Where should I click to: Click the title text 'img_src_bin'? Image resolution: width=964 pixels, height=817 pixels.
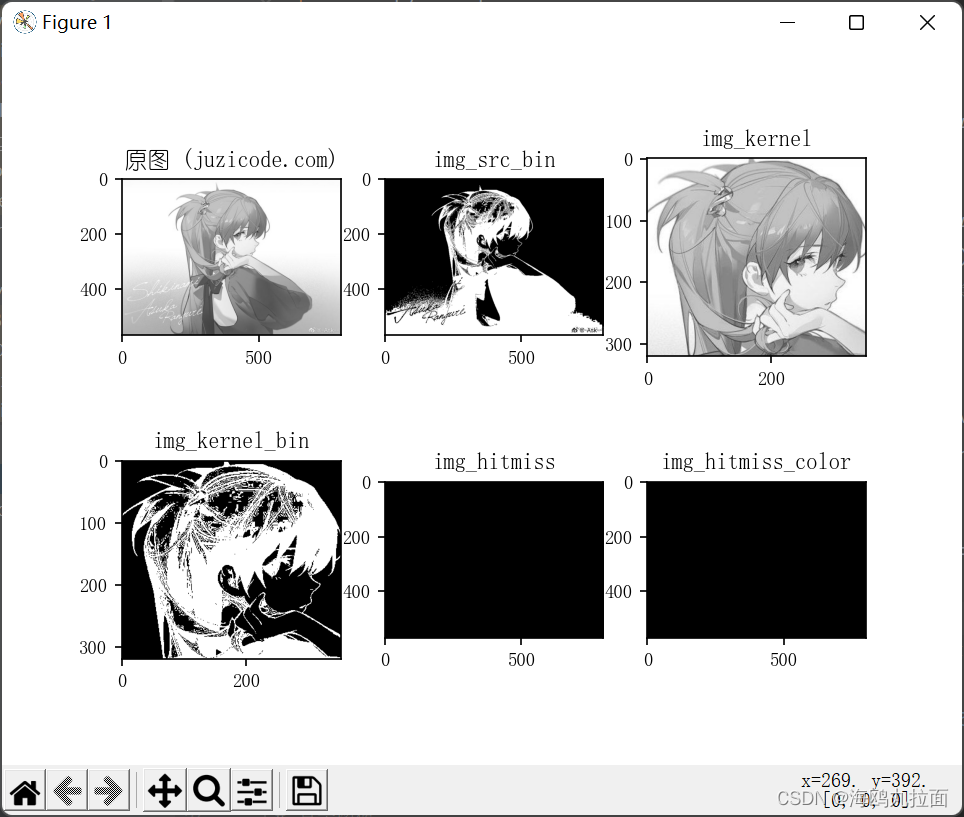(495, 160)
